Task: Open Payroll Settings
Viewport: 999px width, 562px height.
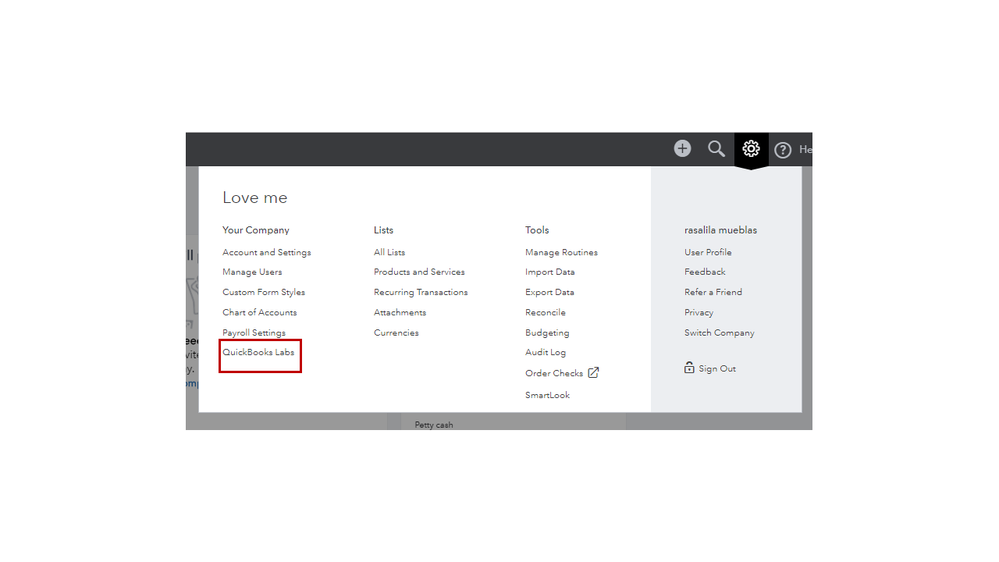Action: click(254, 333)
